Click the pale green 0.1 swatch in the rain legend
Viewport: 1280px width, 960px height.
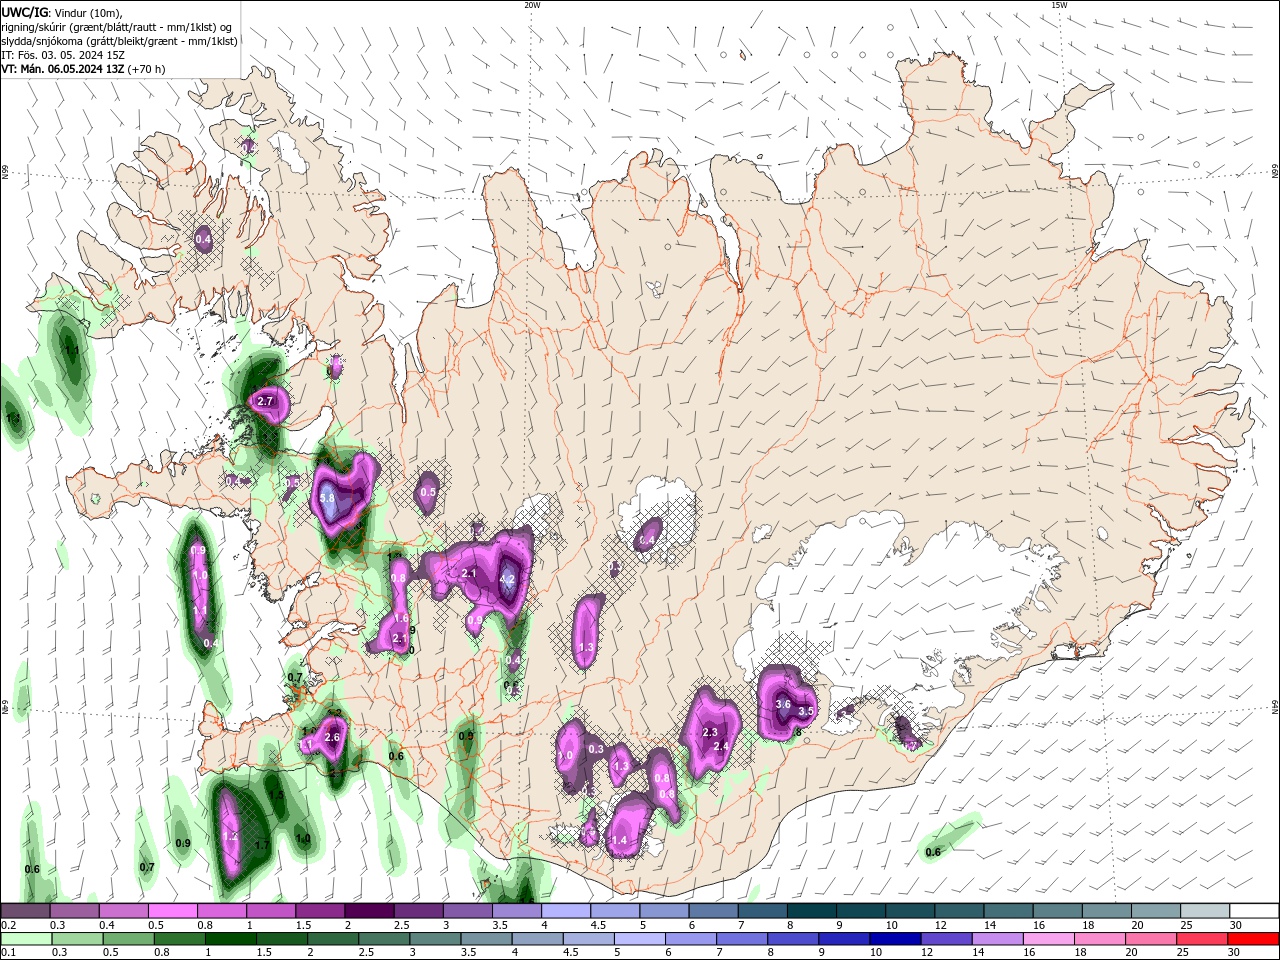click(x=26, y=939)
